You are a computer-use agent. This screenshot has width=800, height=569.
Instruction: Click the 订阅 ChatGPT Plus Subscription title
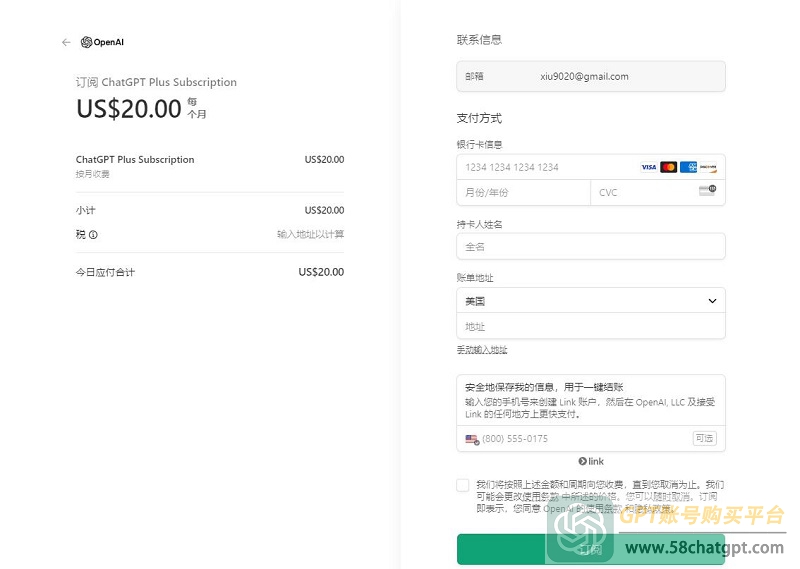click(156, 82)
